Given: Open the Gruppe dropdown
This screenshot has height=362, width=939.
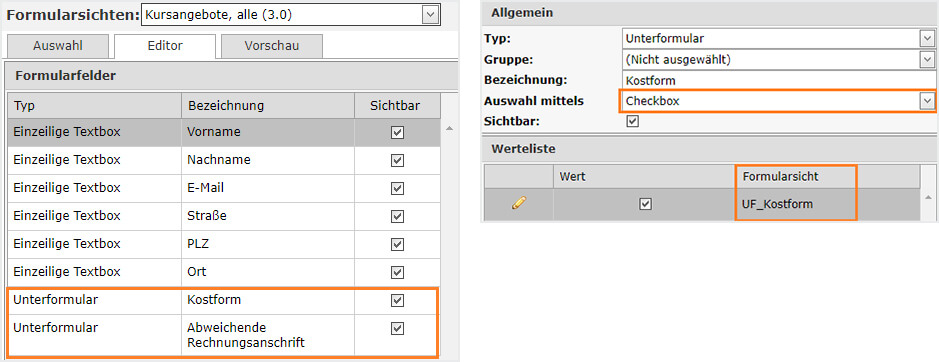Looking at the screenshot, I should tap(927, 60).
